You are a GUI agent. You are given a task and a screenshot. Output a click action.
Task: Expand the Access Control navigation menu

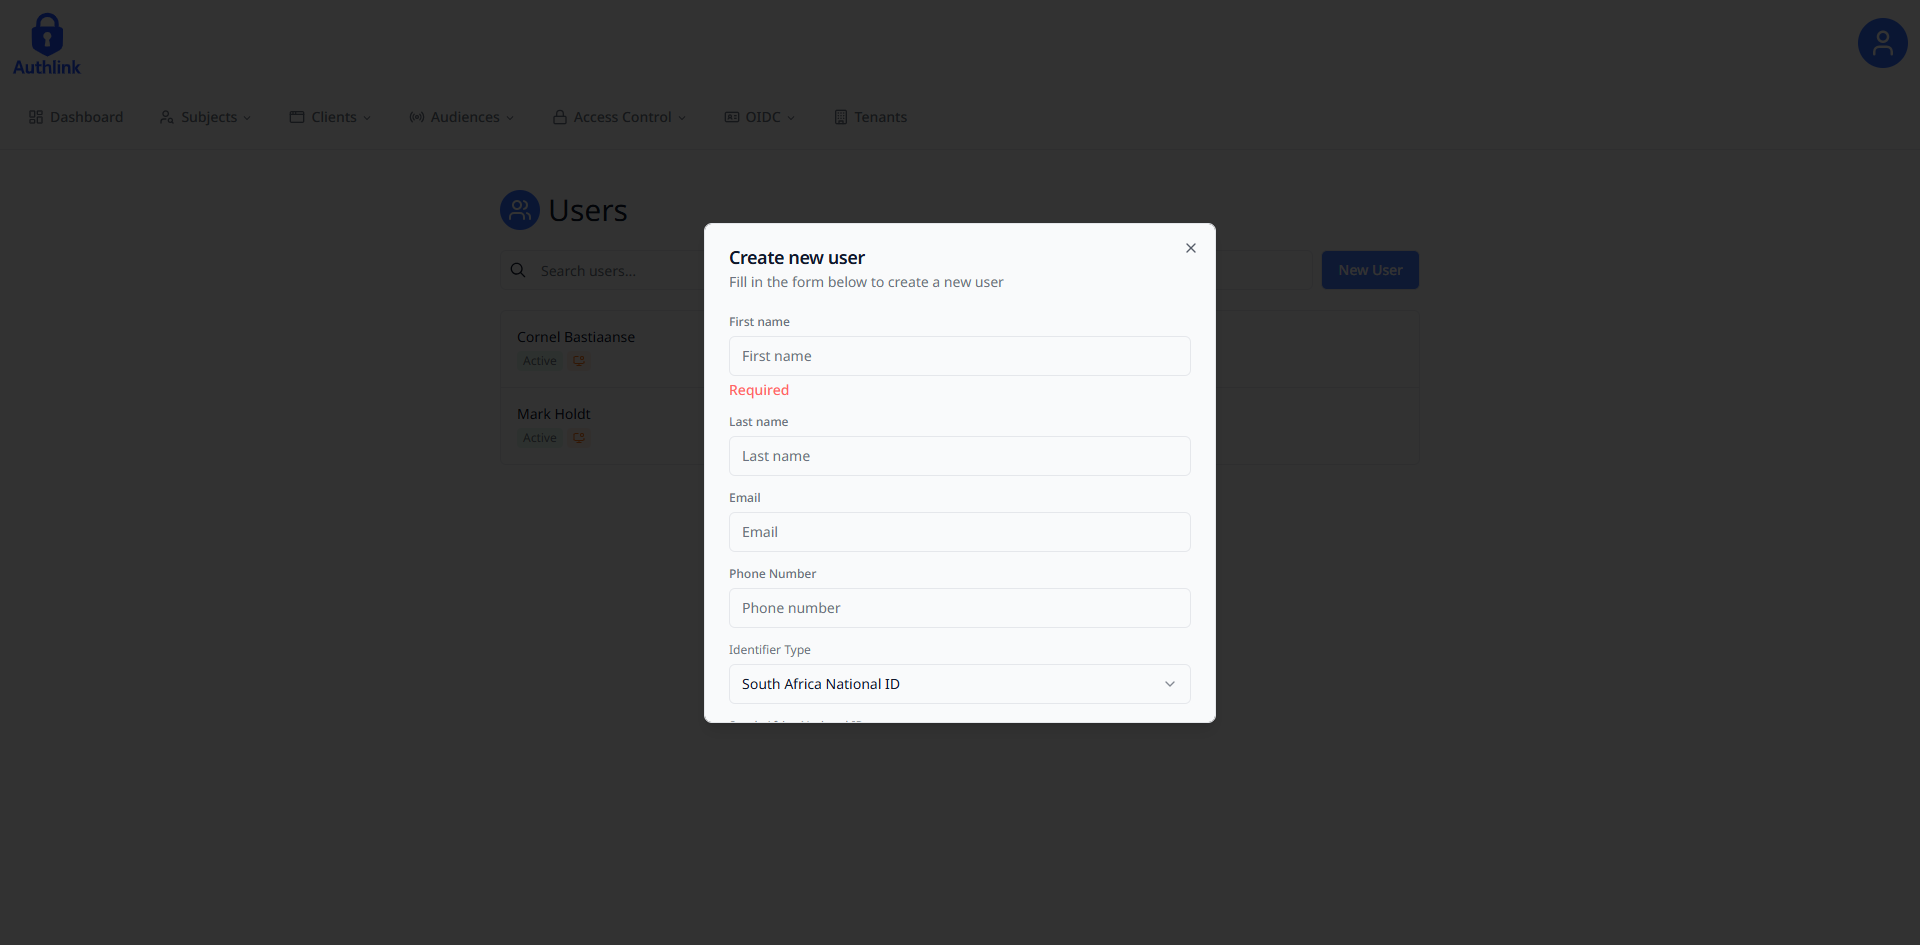point(620,117)
